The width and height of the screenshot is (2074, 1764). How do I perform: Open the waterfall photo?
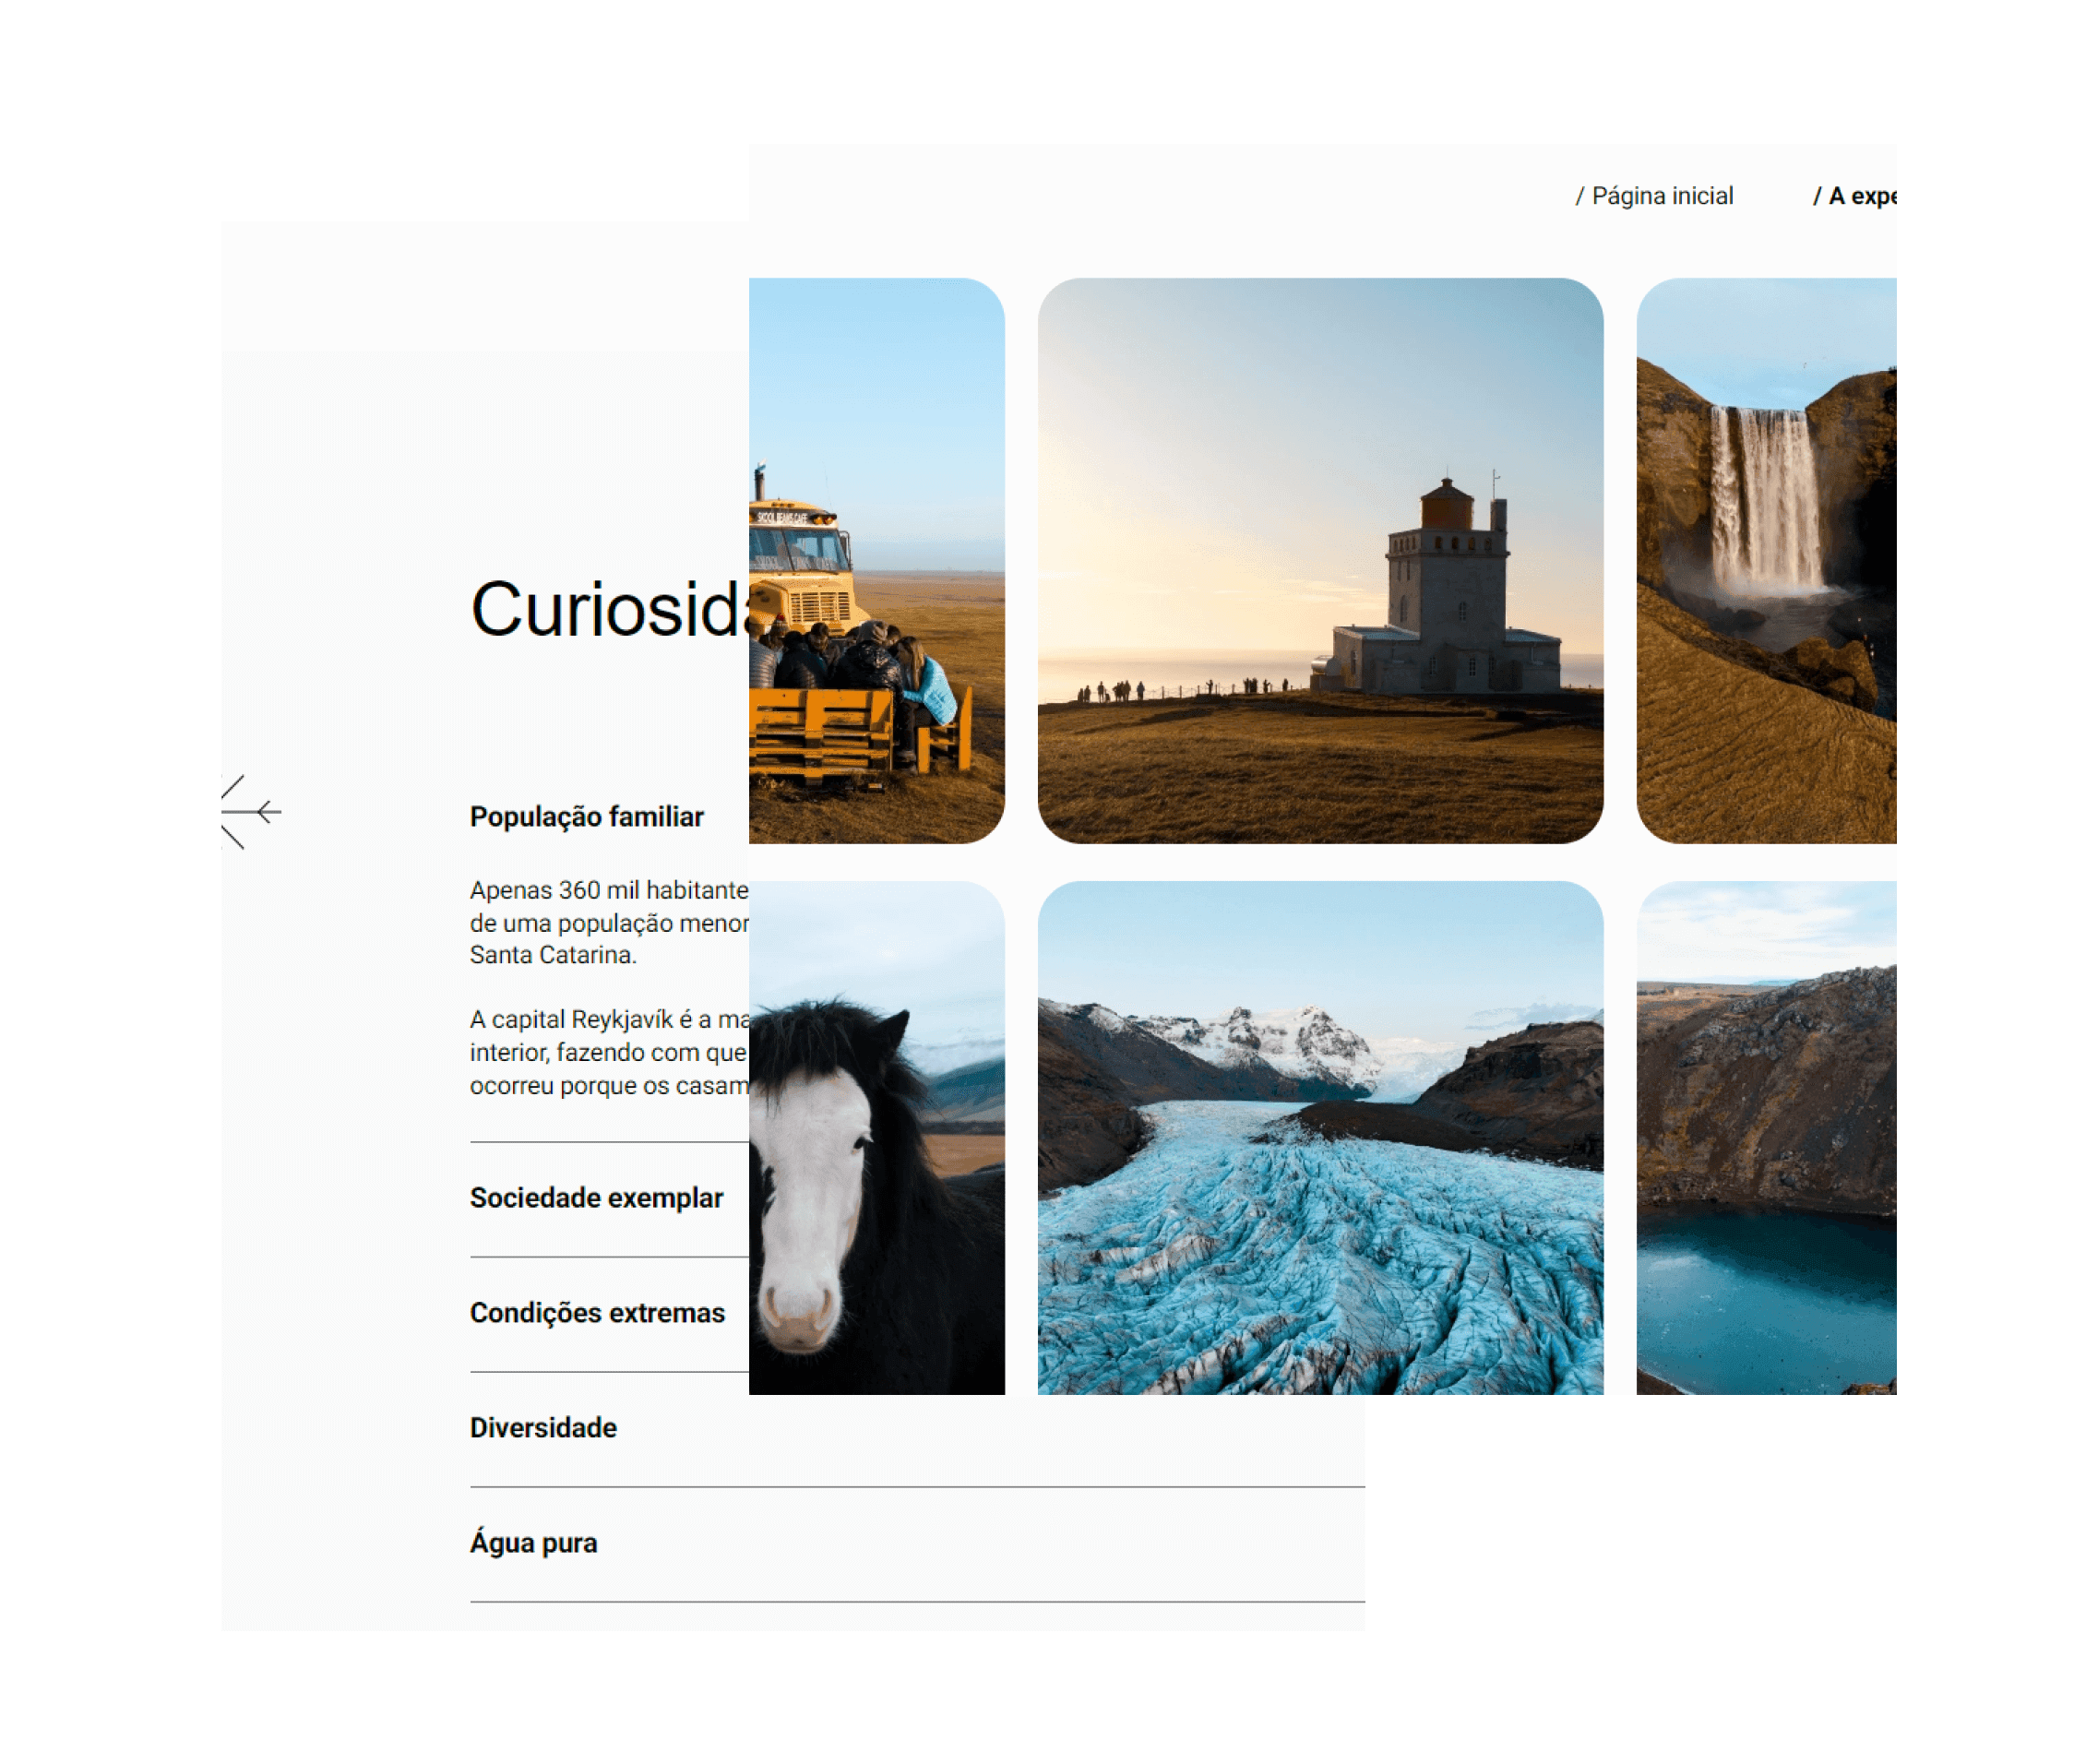[1766, 560]
